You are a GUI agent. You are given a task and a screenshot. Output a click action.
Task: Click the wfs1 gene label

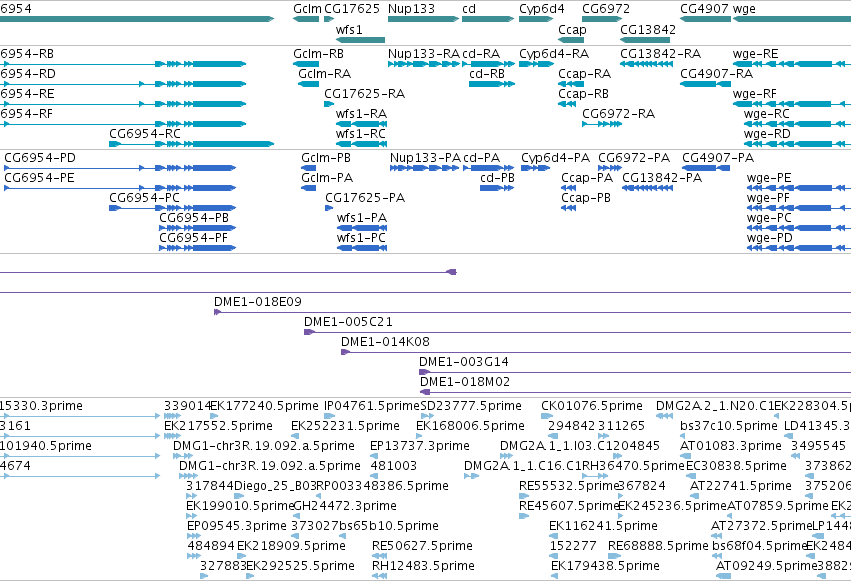pos(349,29)
